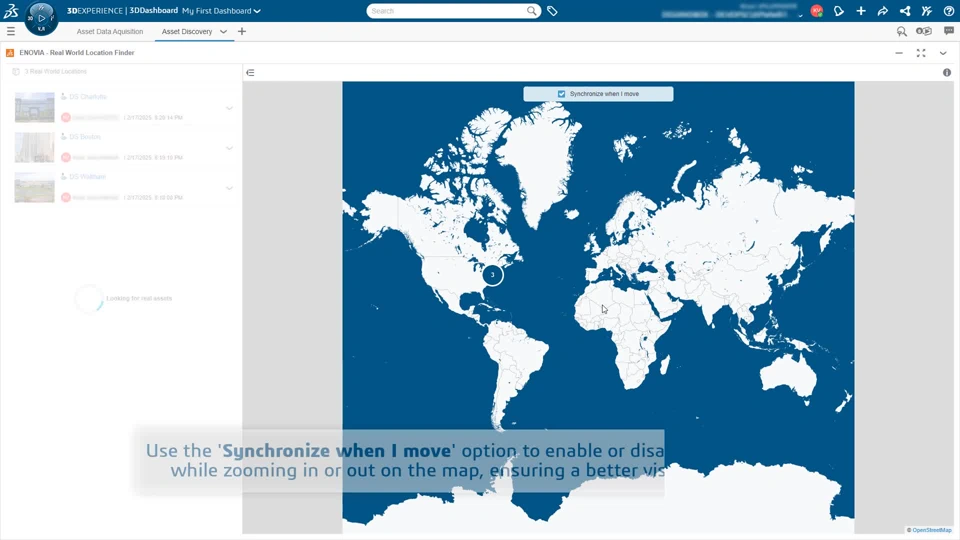Open the DS Charlotte location link
Image resolution: width=960 pixels, height=540 pixels.
pyautogui.click(x=88, y=97)
